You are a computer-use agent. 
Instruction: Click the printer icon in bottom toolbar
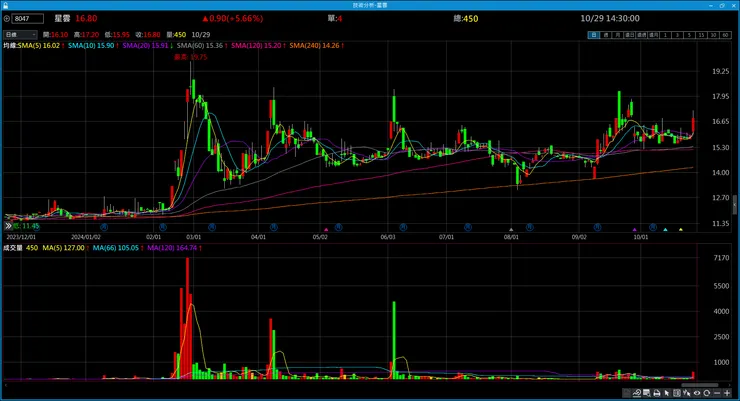coord(657,393)
